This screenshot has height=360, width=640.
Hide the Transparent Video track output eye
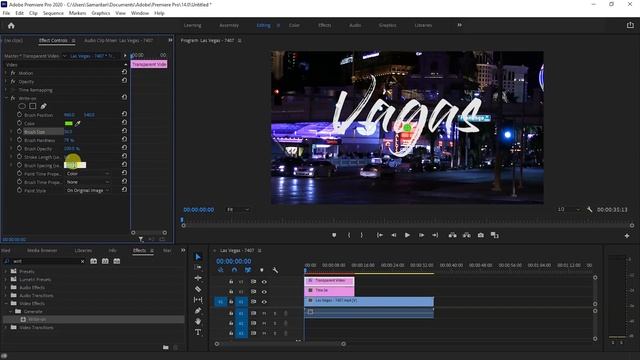coord(264,282)
